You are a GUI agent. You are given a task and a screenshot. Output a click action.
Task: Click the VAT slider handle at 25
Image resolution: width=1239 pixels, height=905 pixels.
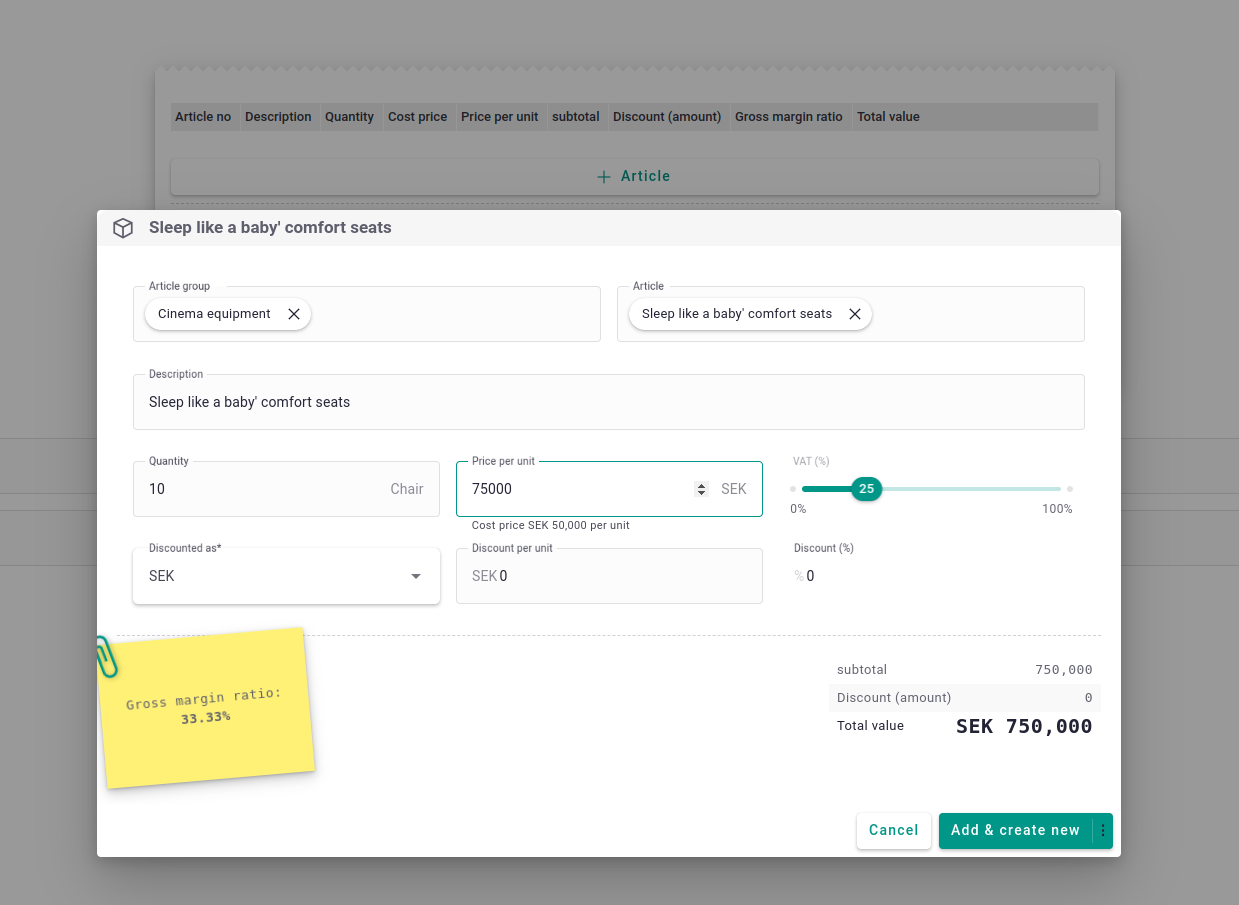point(866,489)
